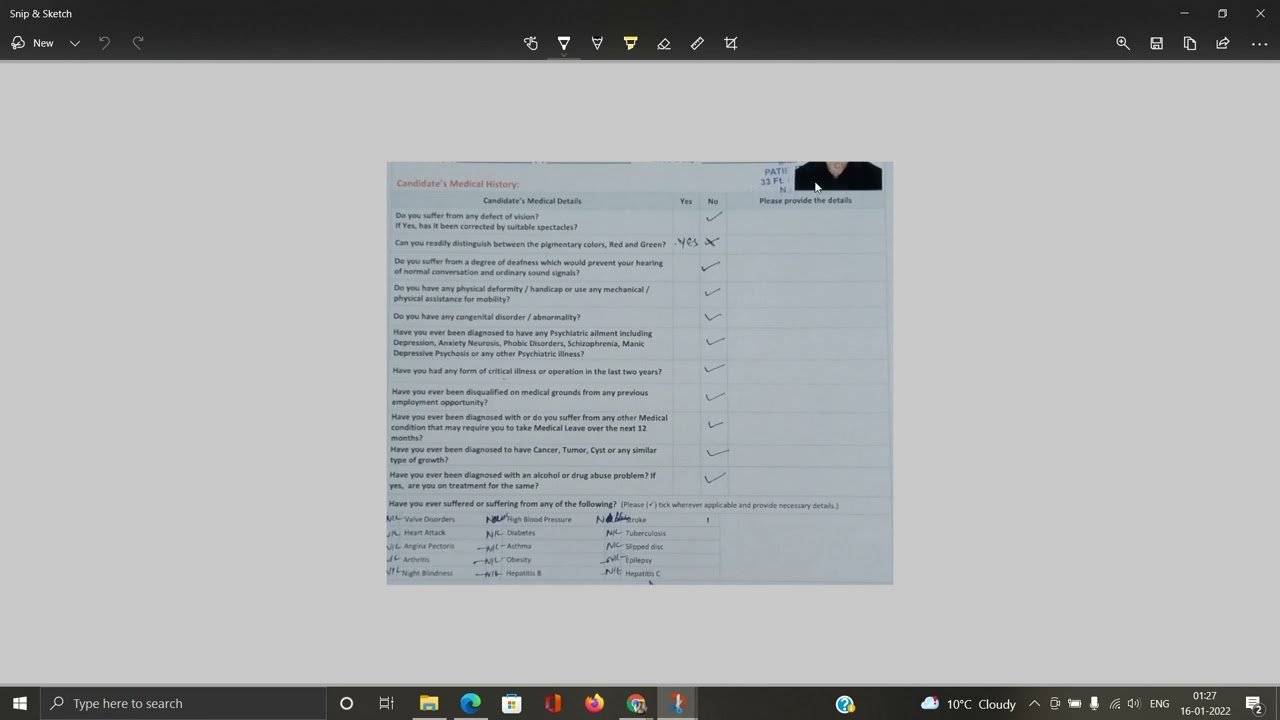The width and height of the screenshot is (1280, 720).
Task: Click the New snip button
Action: point(32,43)
